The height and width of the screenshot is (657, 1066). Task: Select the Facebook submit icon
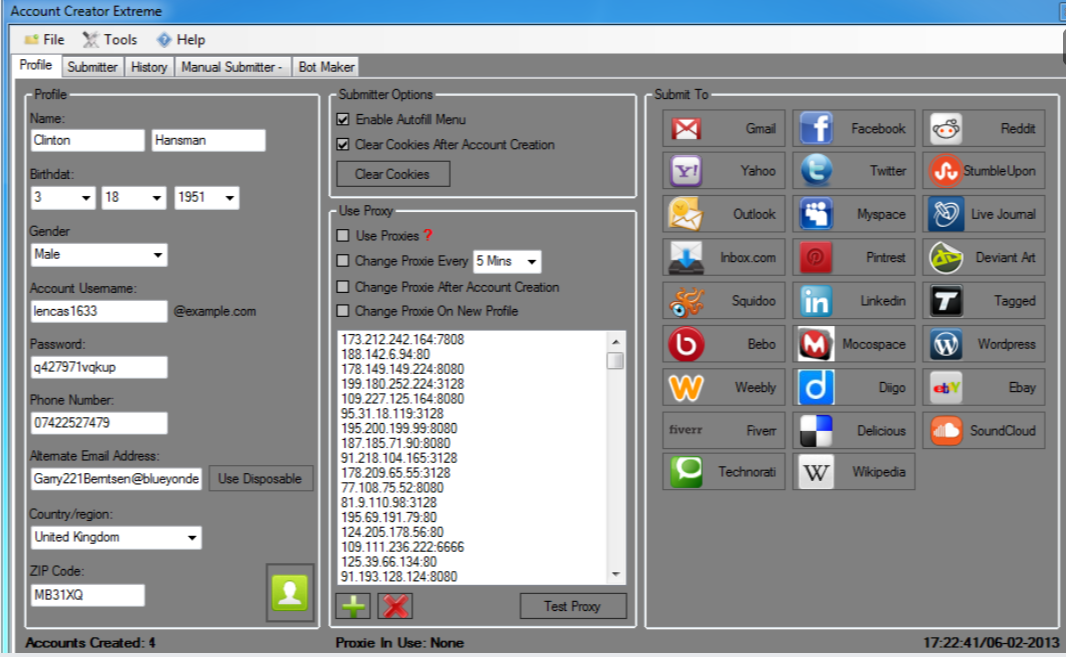tap(853, 128)
